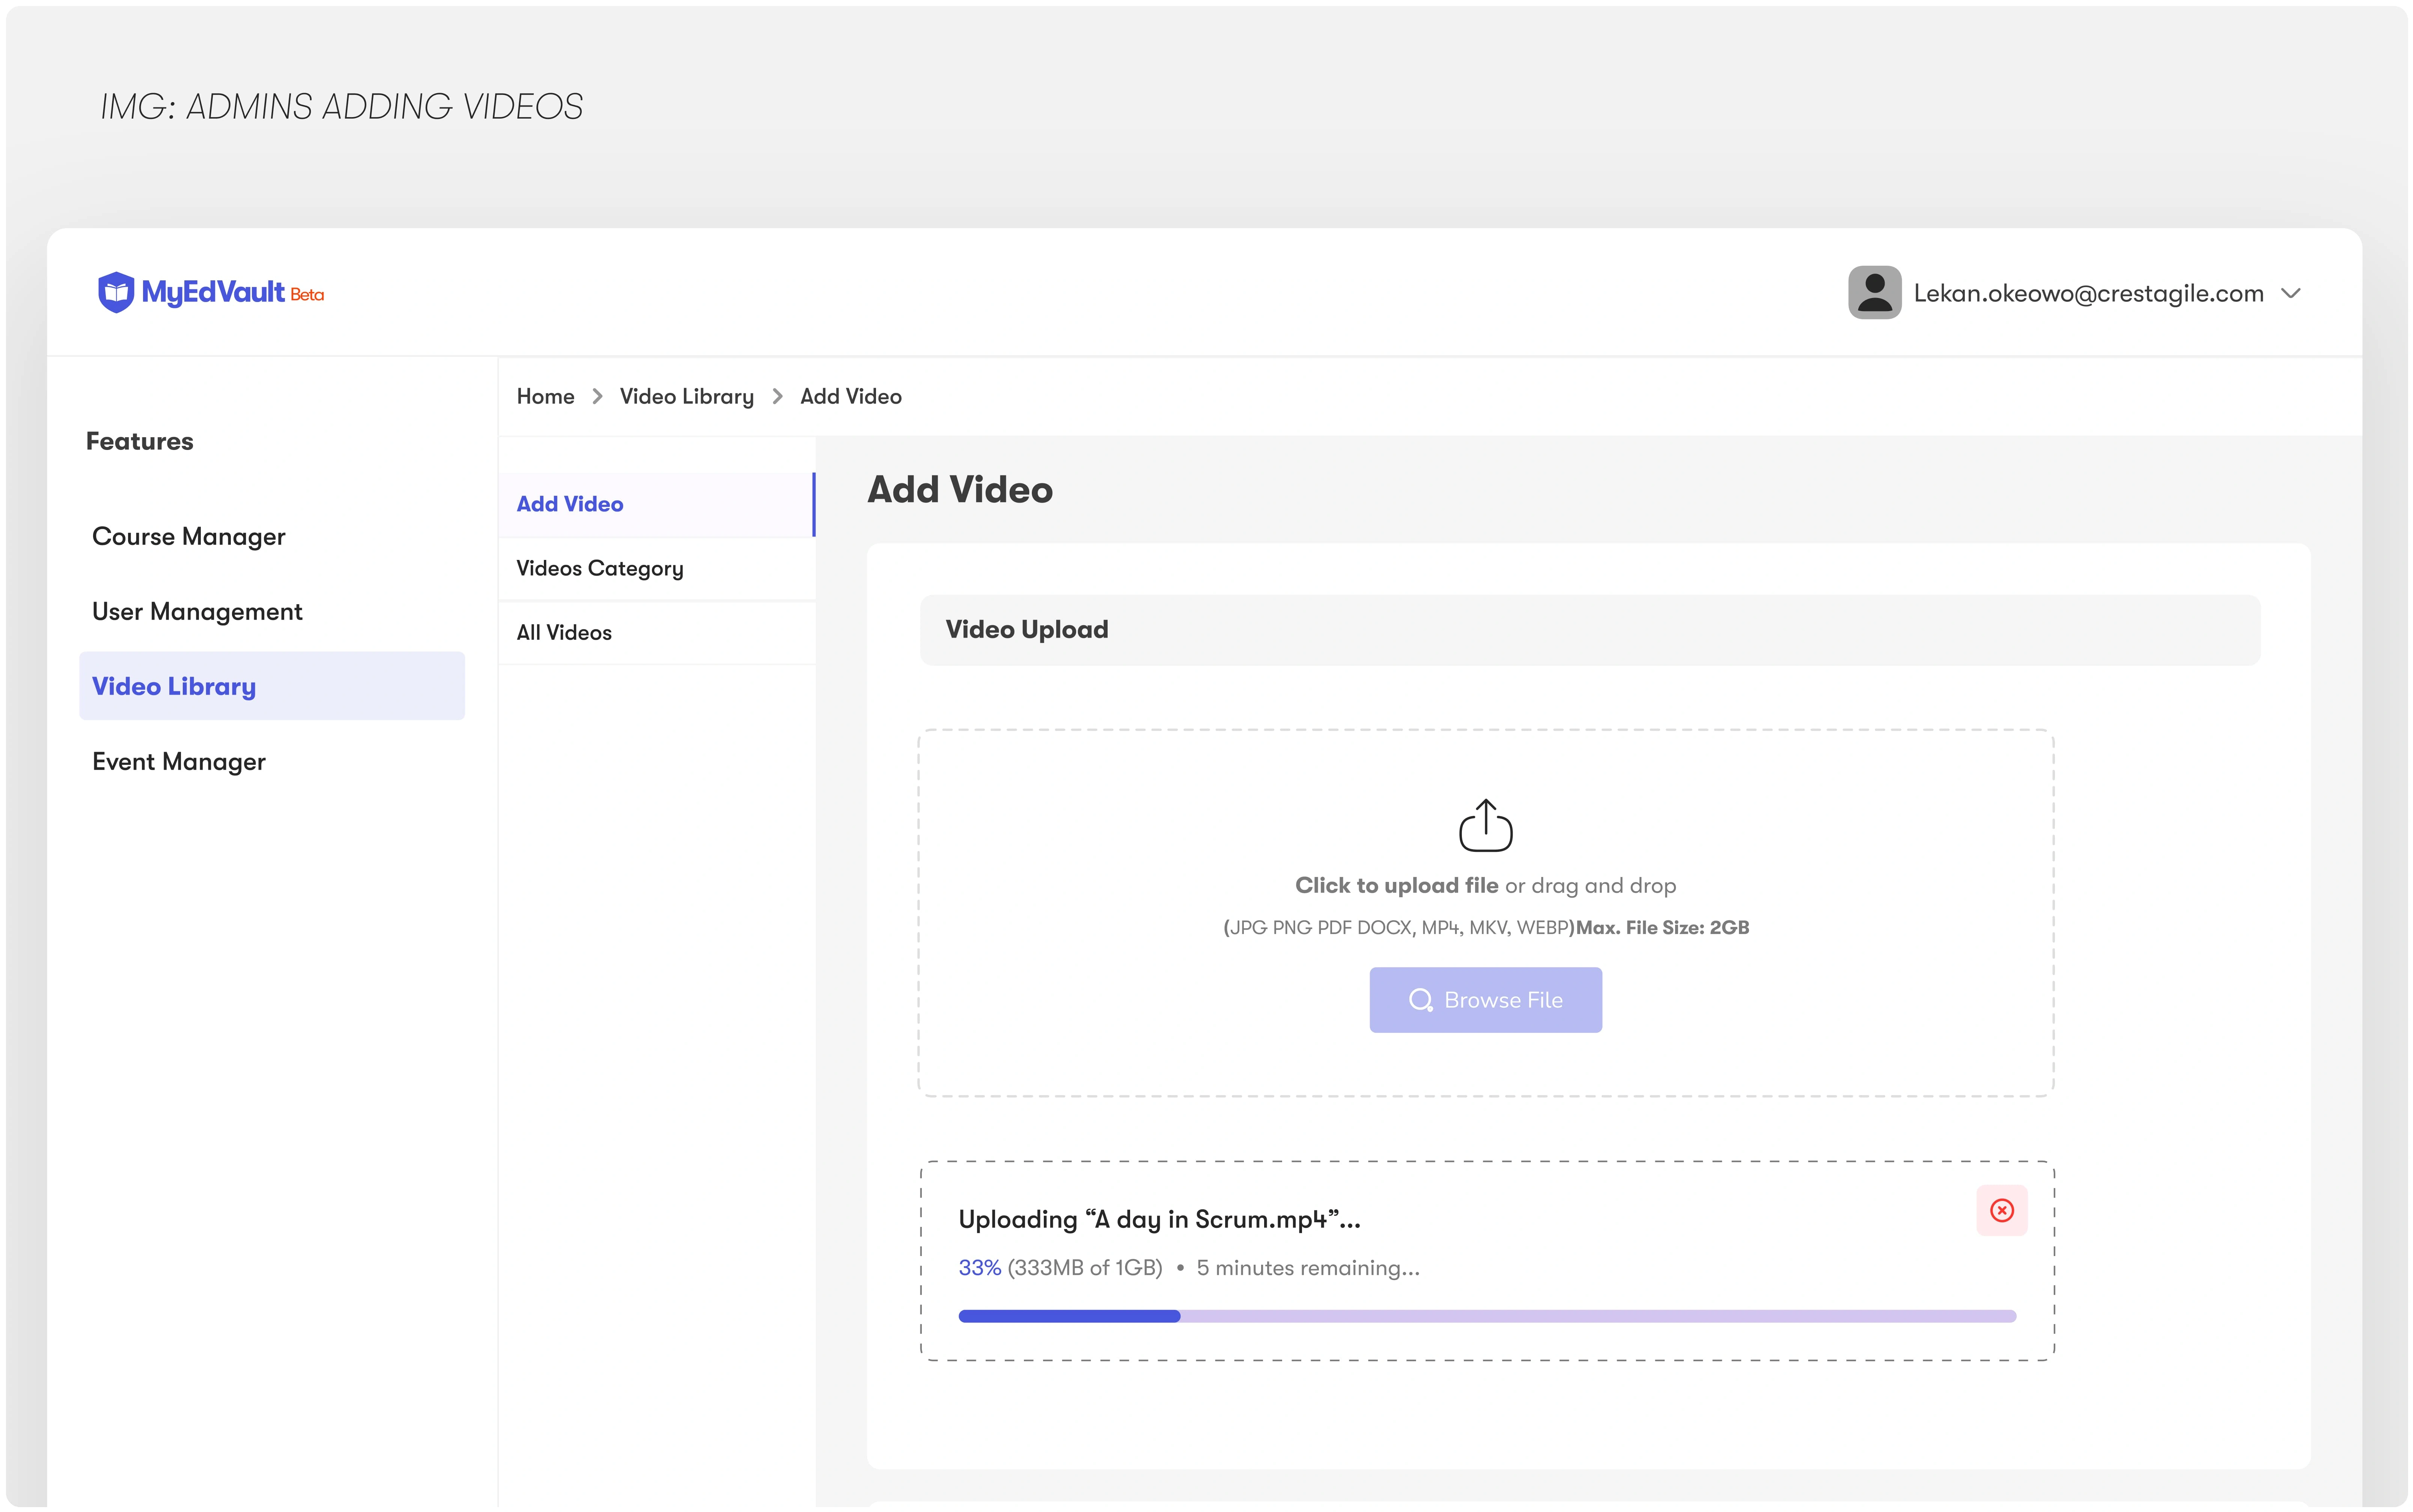
Task: Click the '5 minutes remaining...' status text
Action: (1308, 1268)
